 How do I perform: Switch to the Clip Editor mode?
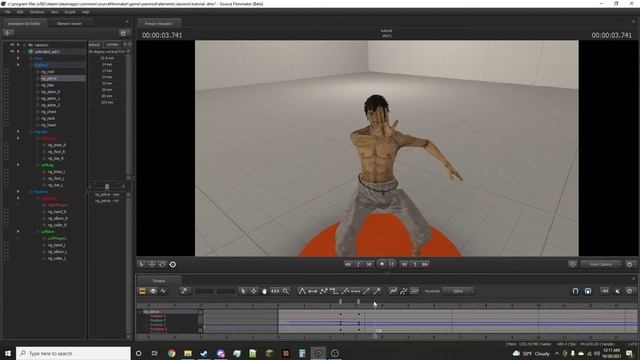click(142, 291)
